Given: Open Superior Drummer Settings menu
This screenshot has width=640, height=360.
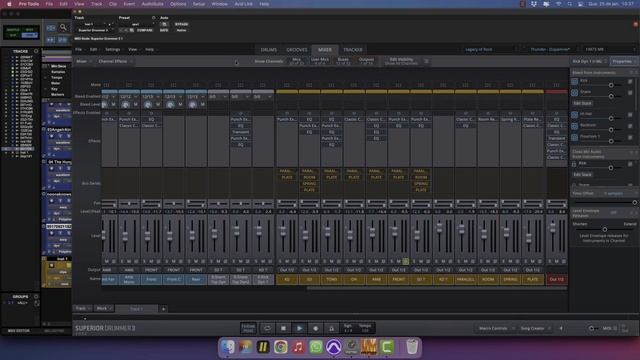Looking at the screenshot, I should point(113,49).
